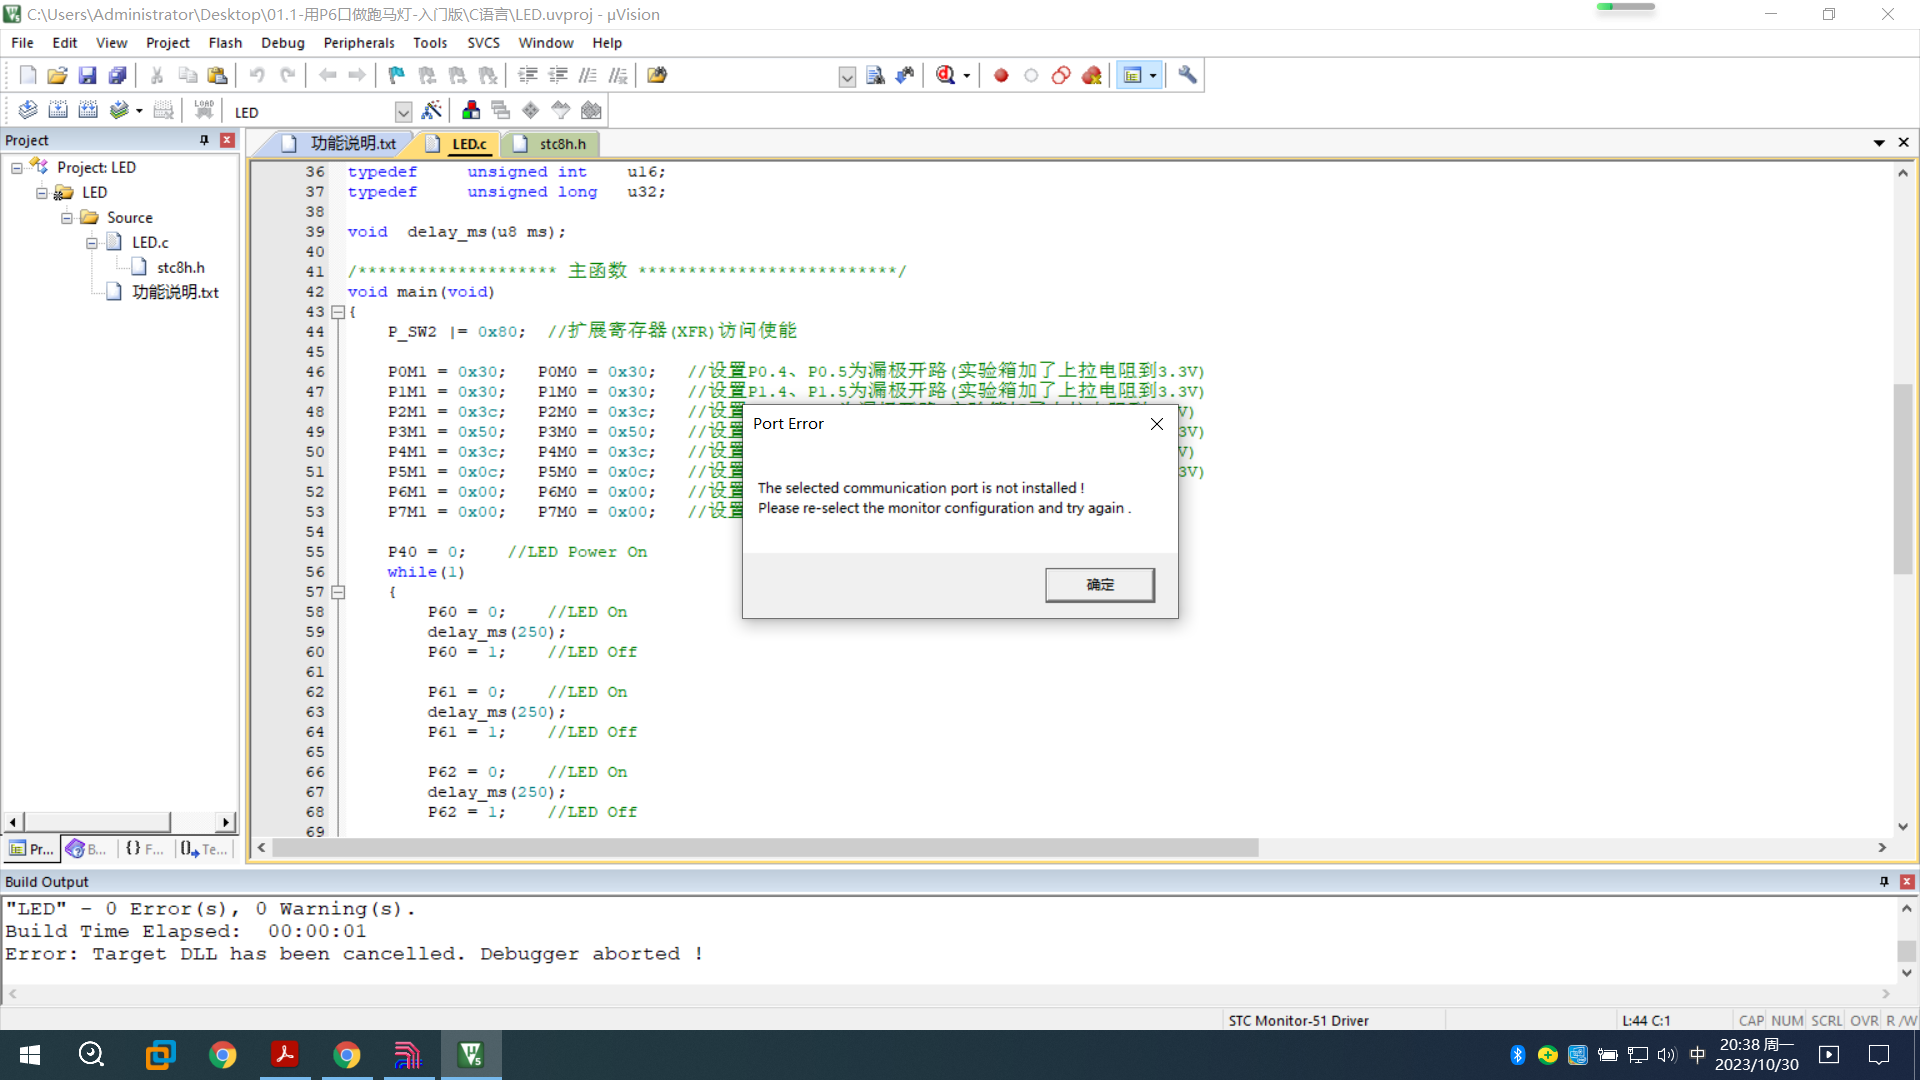Open the find text combo dropdown
Image resolution: width=1920 pixels, height=1080 pixels.
(x=847, y=76)
